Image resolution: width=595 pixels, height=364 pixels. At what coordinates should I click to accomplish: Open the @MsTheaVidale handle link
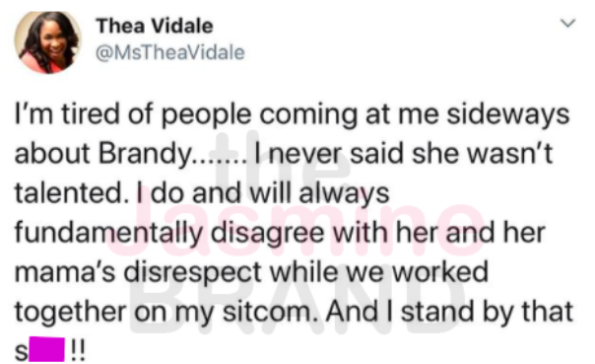tap(170, 52)
